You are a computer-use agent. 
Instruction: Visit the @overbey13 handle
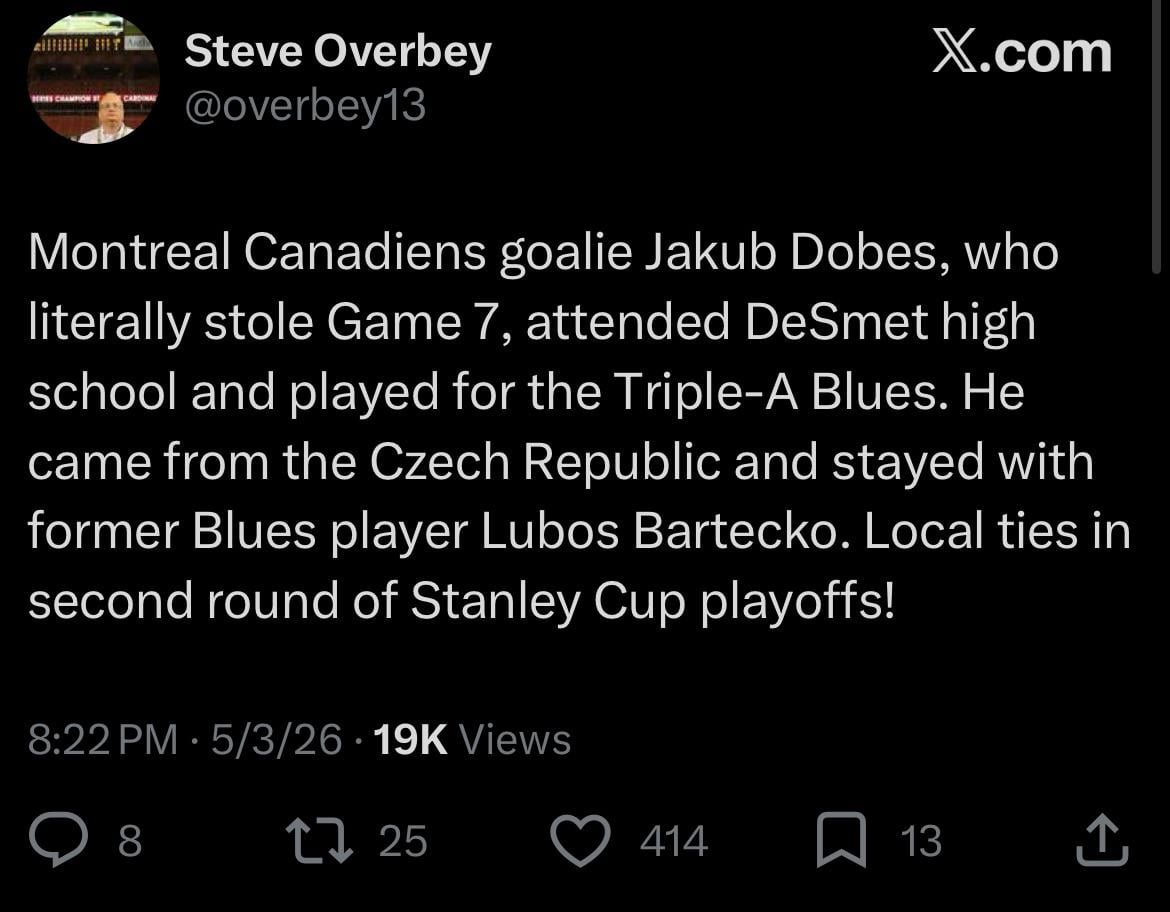(305, 105)
